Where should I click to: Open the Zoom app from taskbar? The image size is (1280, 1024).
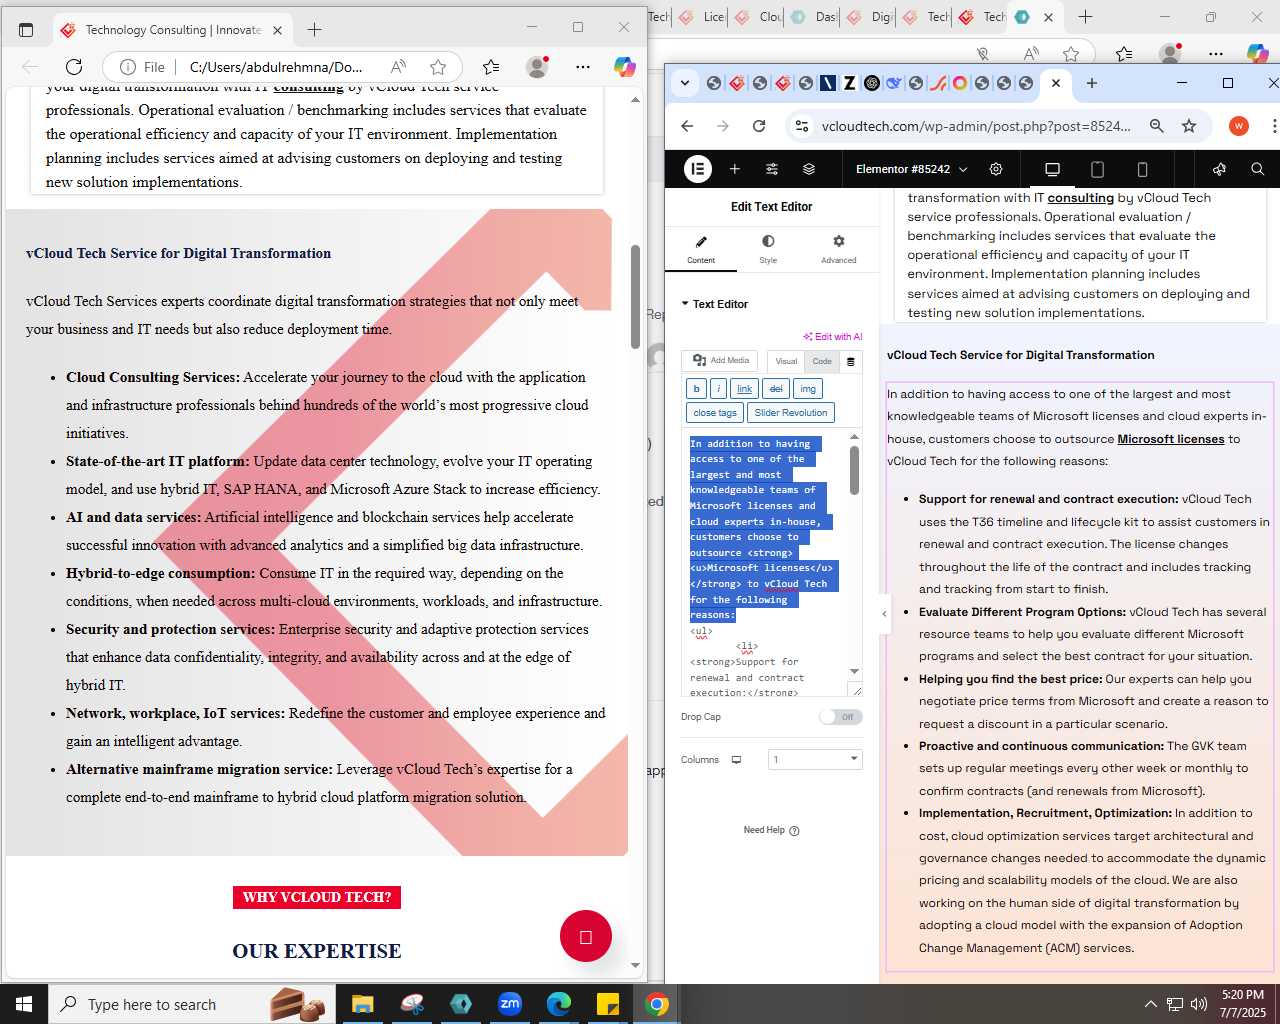coord(510,1004)
